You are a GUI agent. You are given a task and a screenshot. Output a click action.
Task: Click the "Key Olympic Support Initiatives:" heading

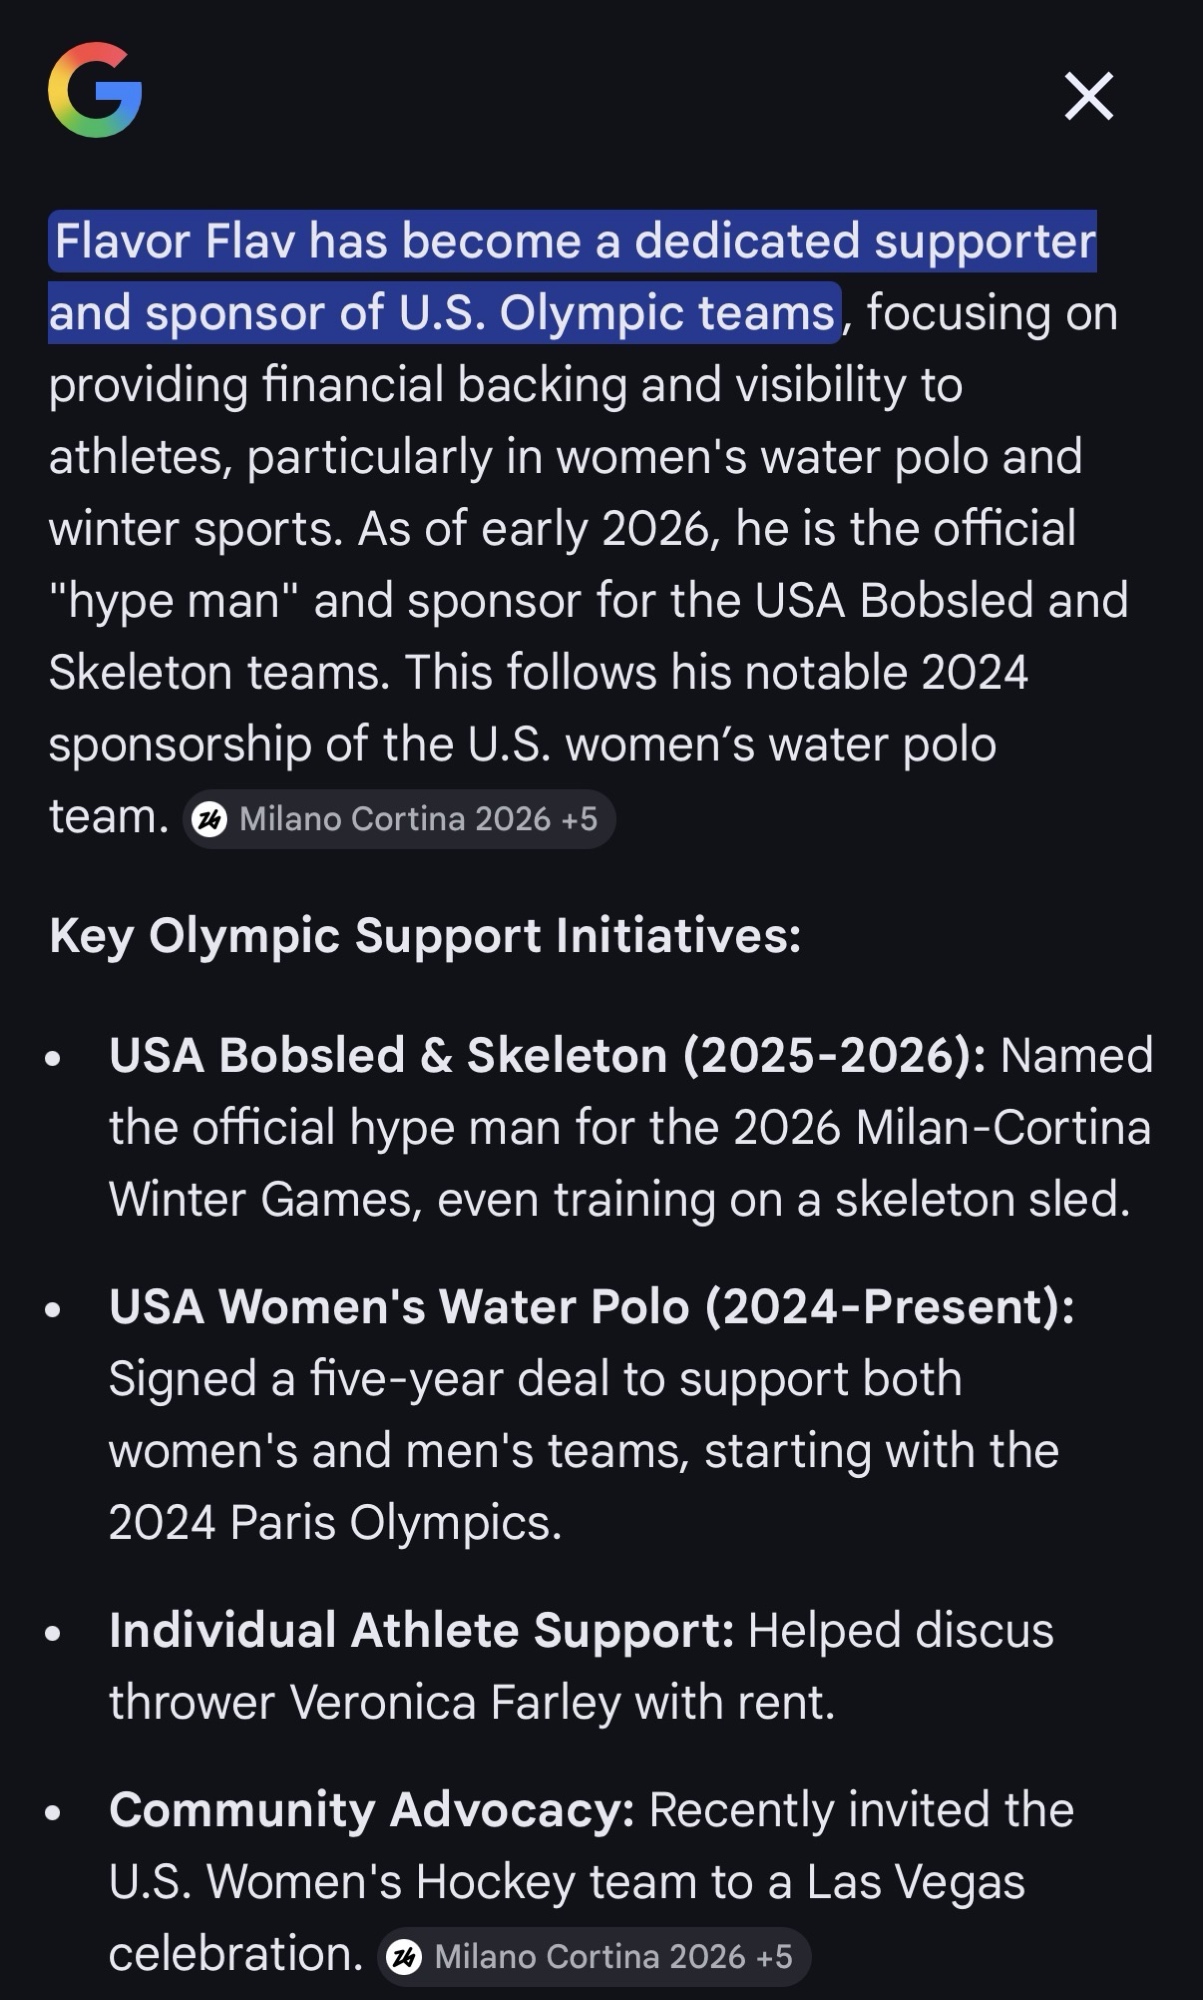click(x=425, y=936)
